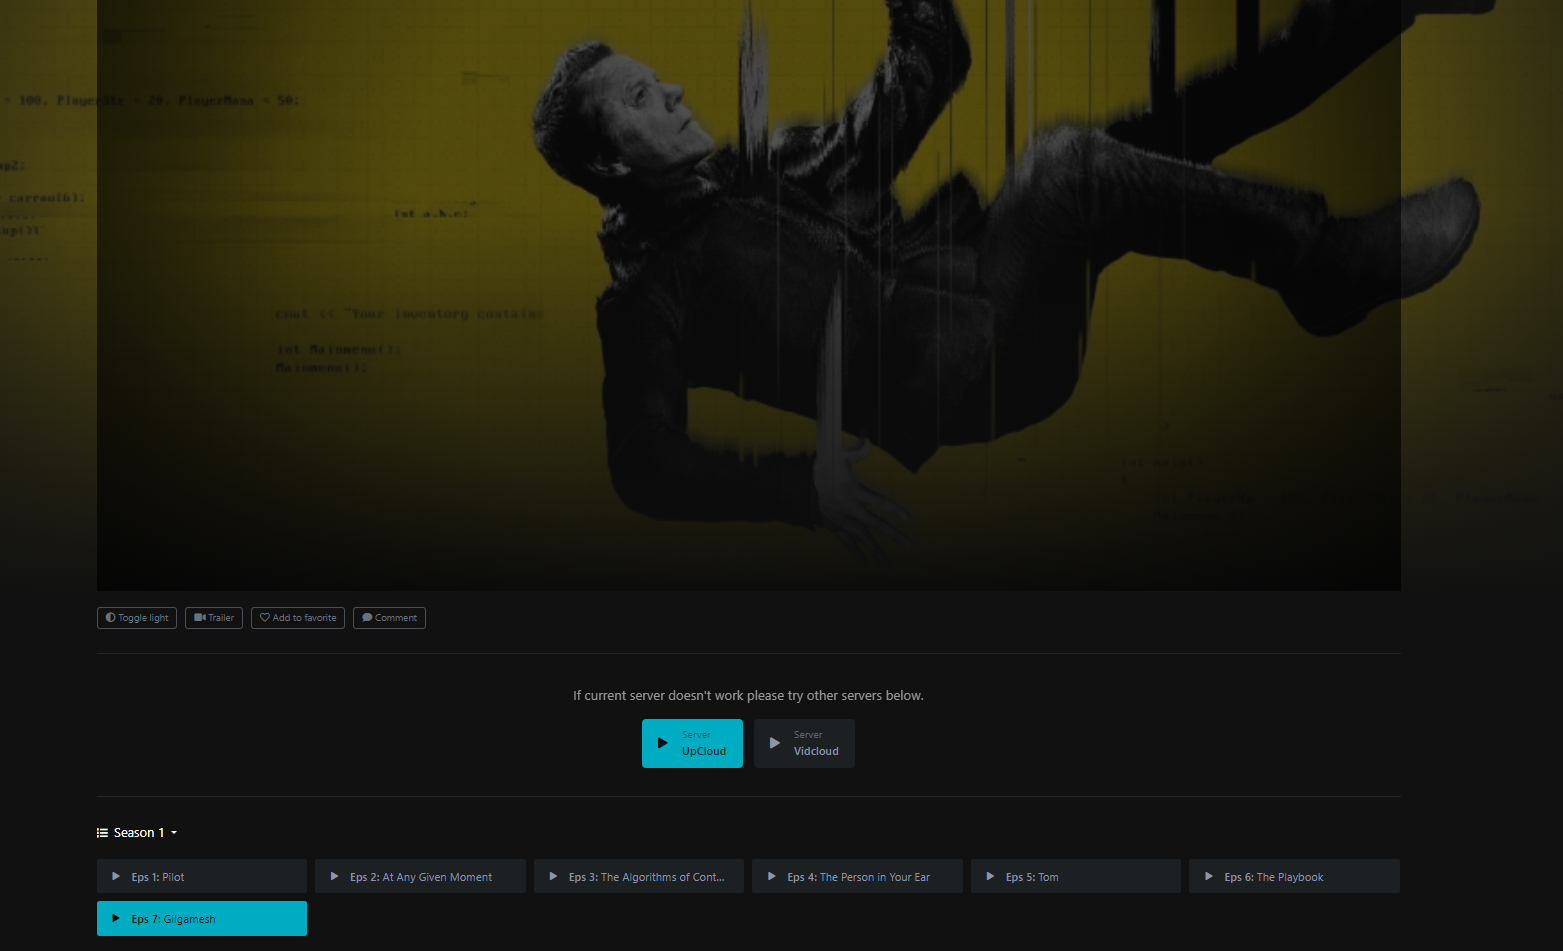
Task: Open the Trailer button
Action: coord(214,618)
